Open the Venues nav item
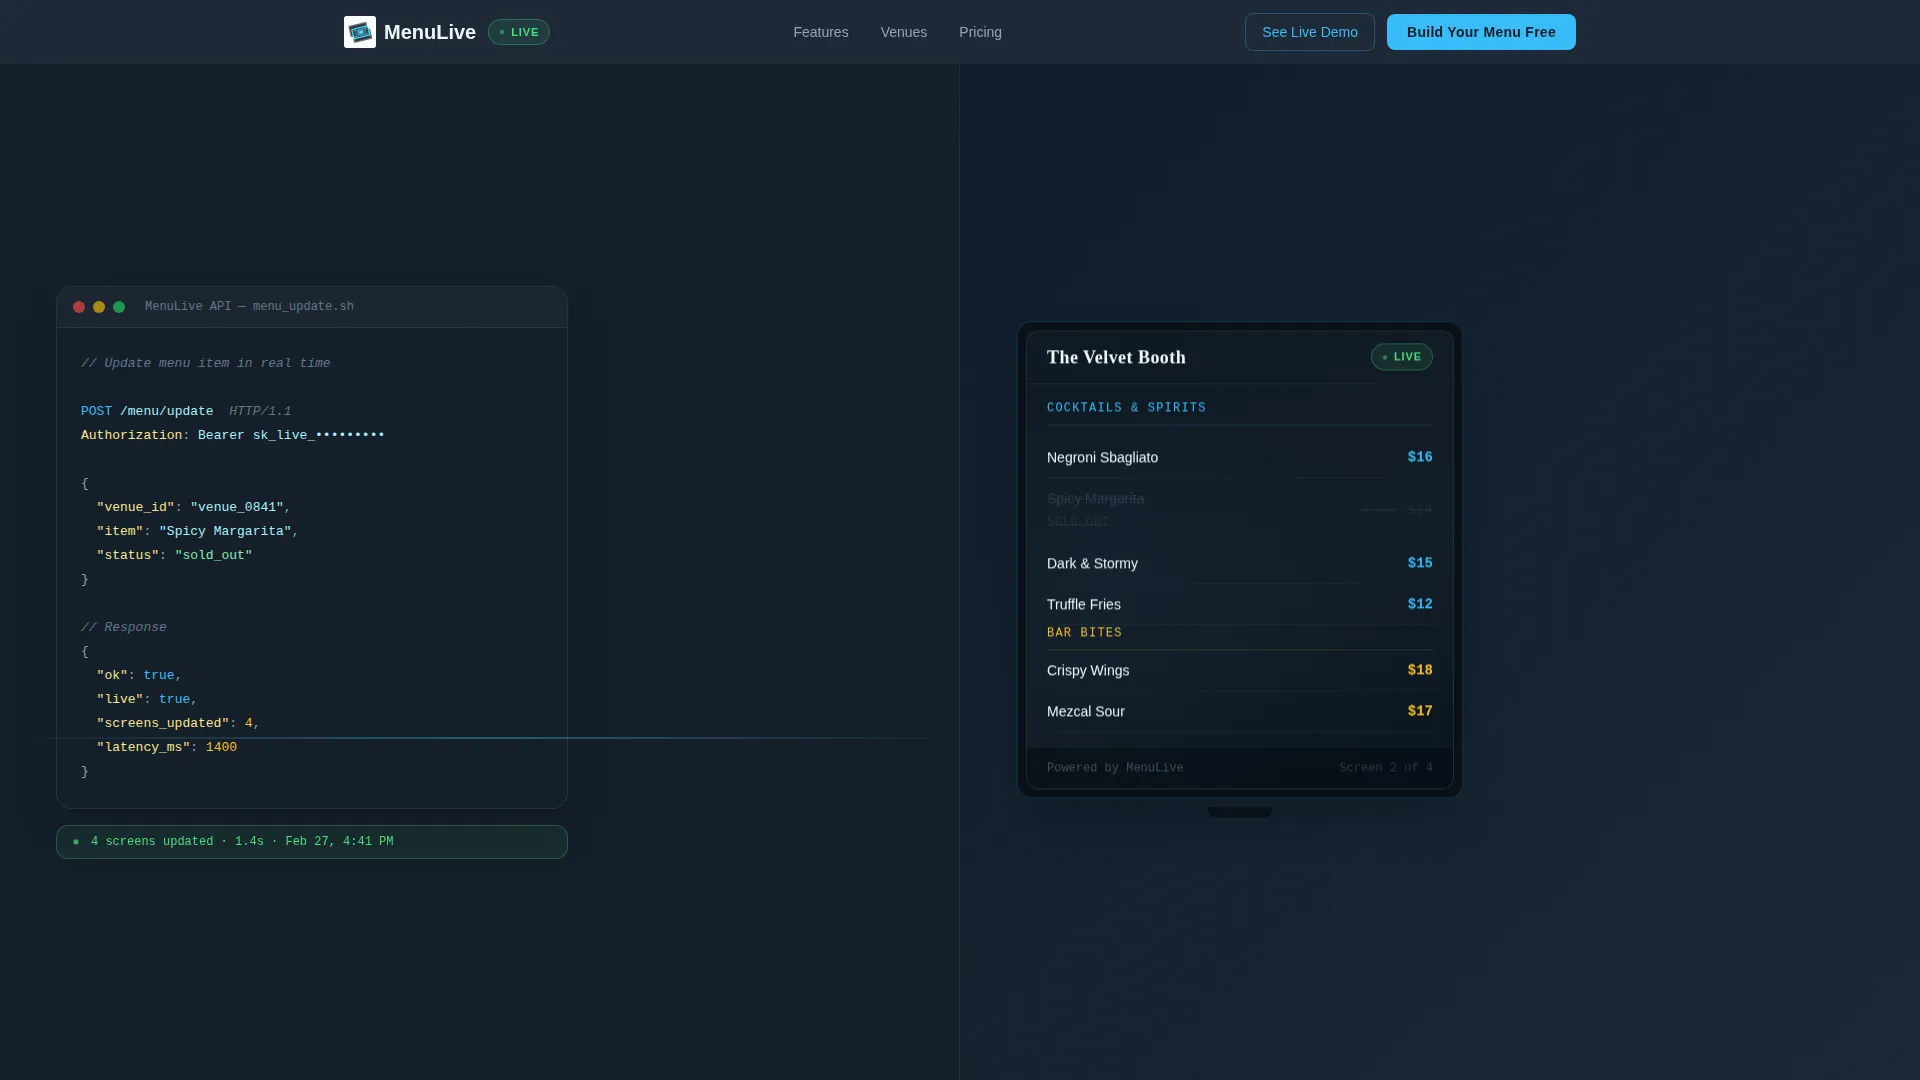 tap(904, 32)
